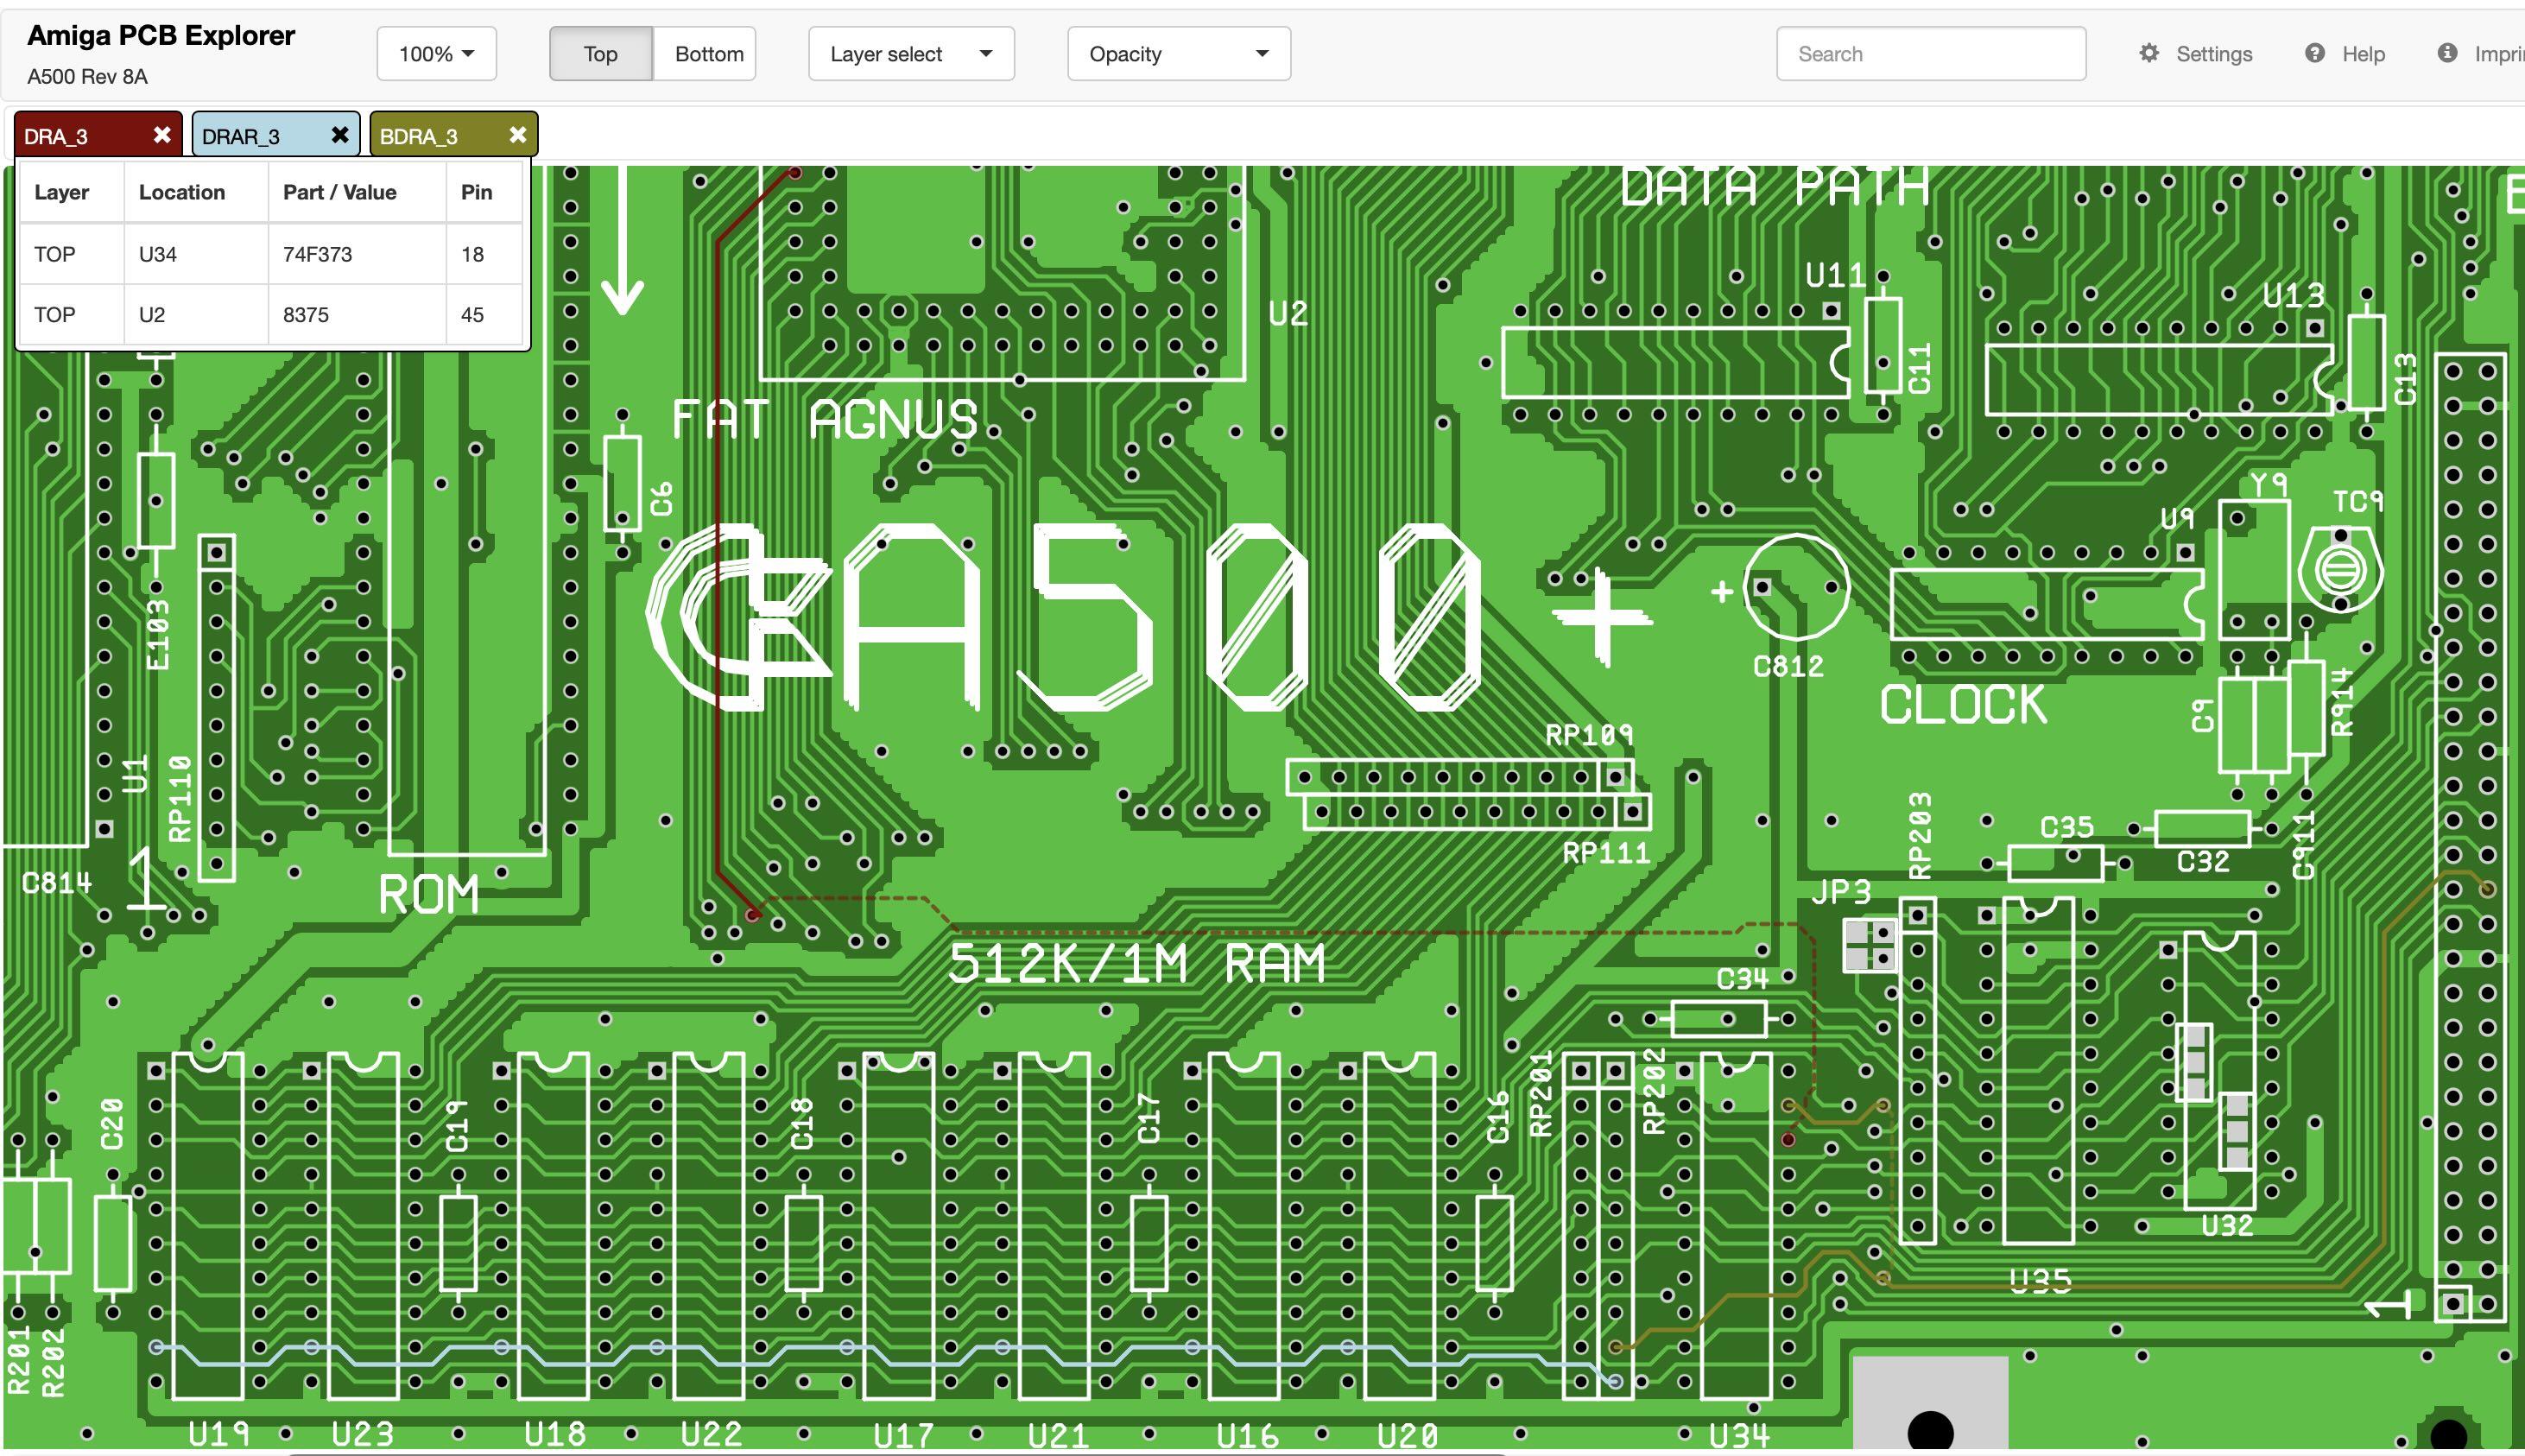2525x1456 pixels.
Task: Click the C34 capacitor outline
Action: pos(1719,1019)
